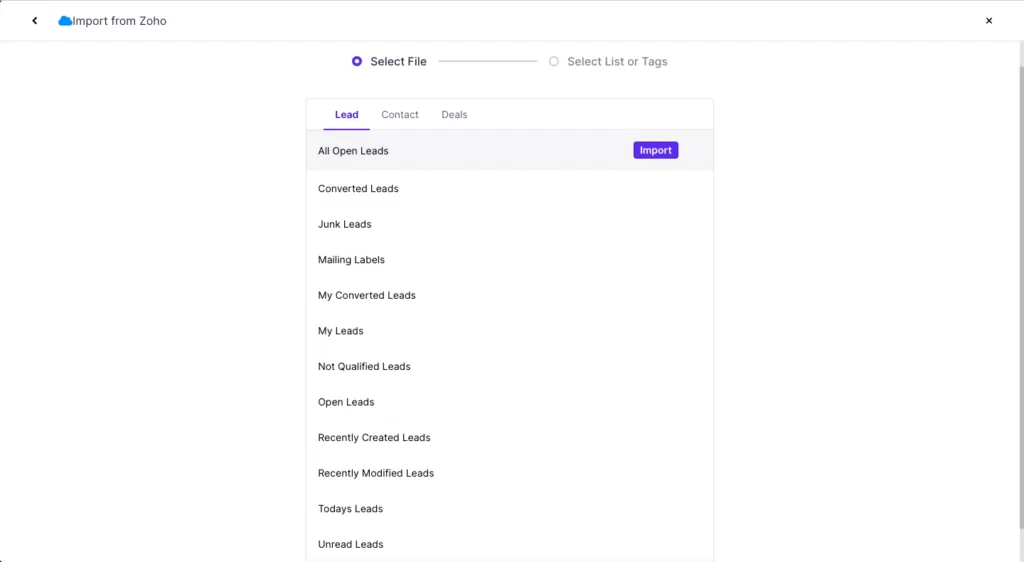Open the Deals tab
Image resolution: width=1024 pixels, height=562 pixels.
[455, 115]
